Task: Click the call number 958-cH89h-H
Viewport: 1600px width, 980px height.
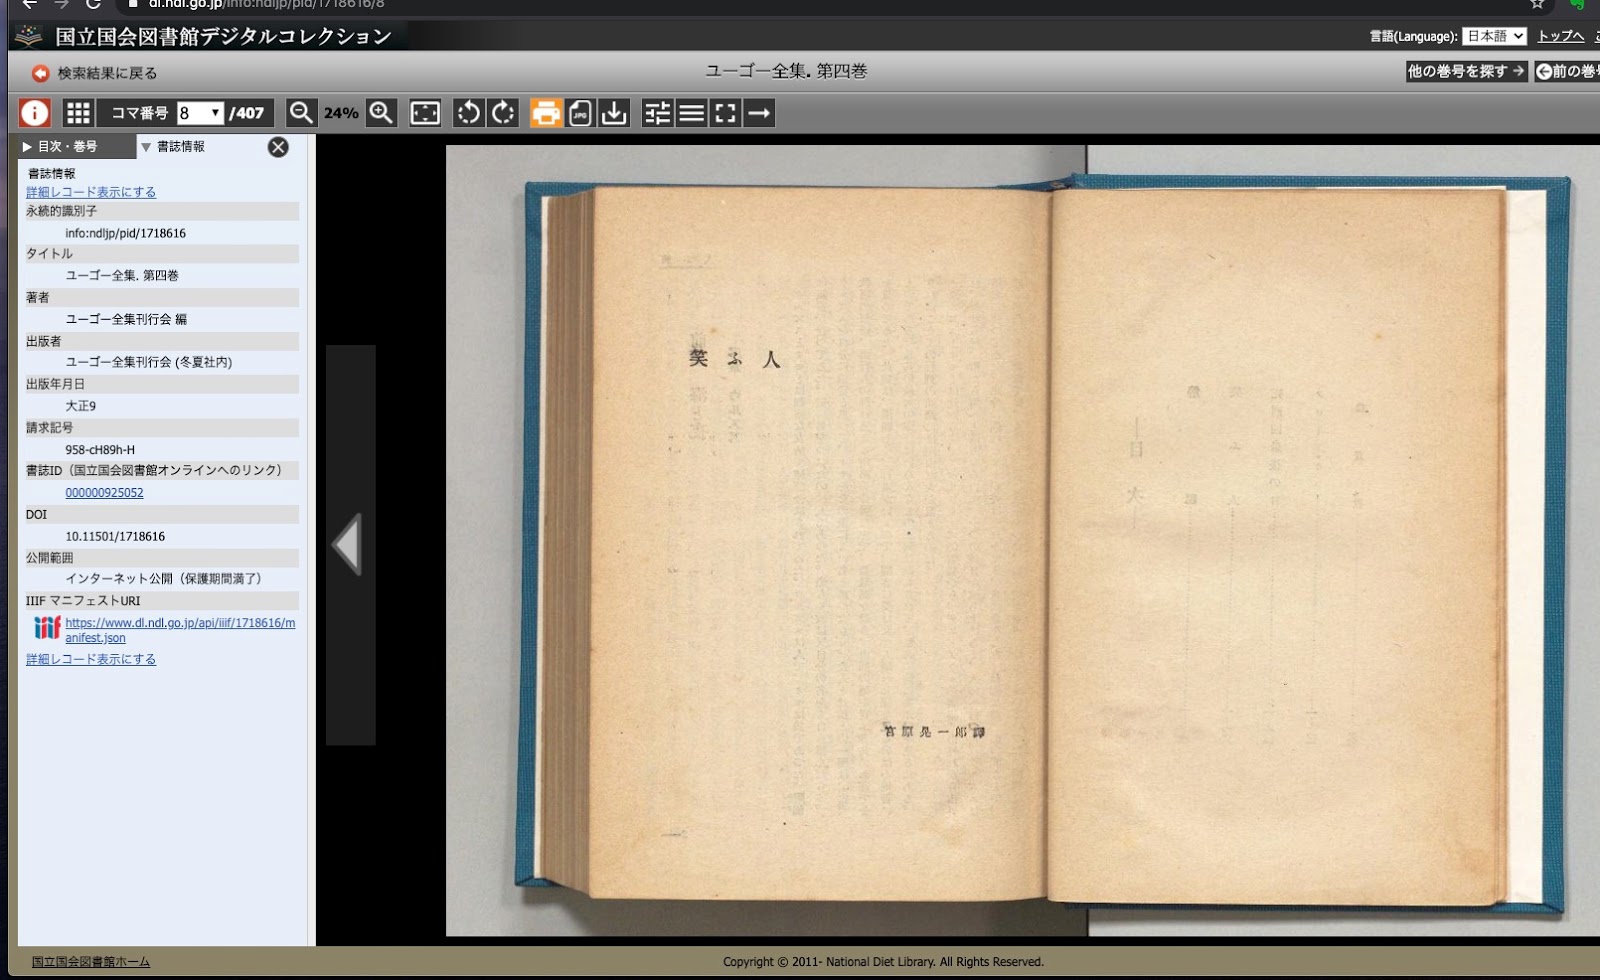Action: pyautogui.click(x=100, y=450)
